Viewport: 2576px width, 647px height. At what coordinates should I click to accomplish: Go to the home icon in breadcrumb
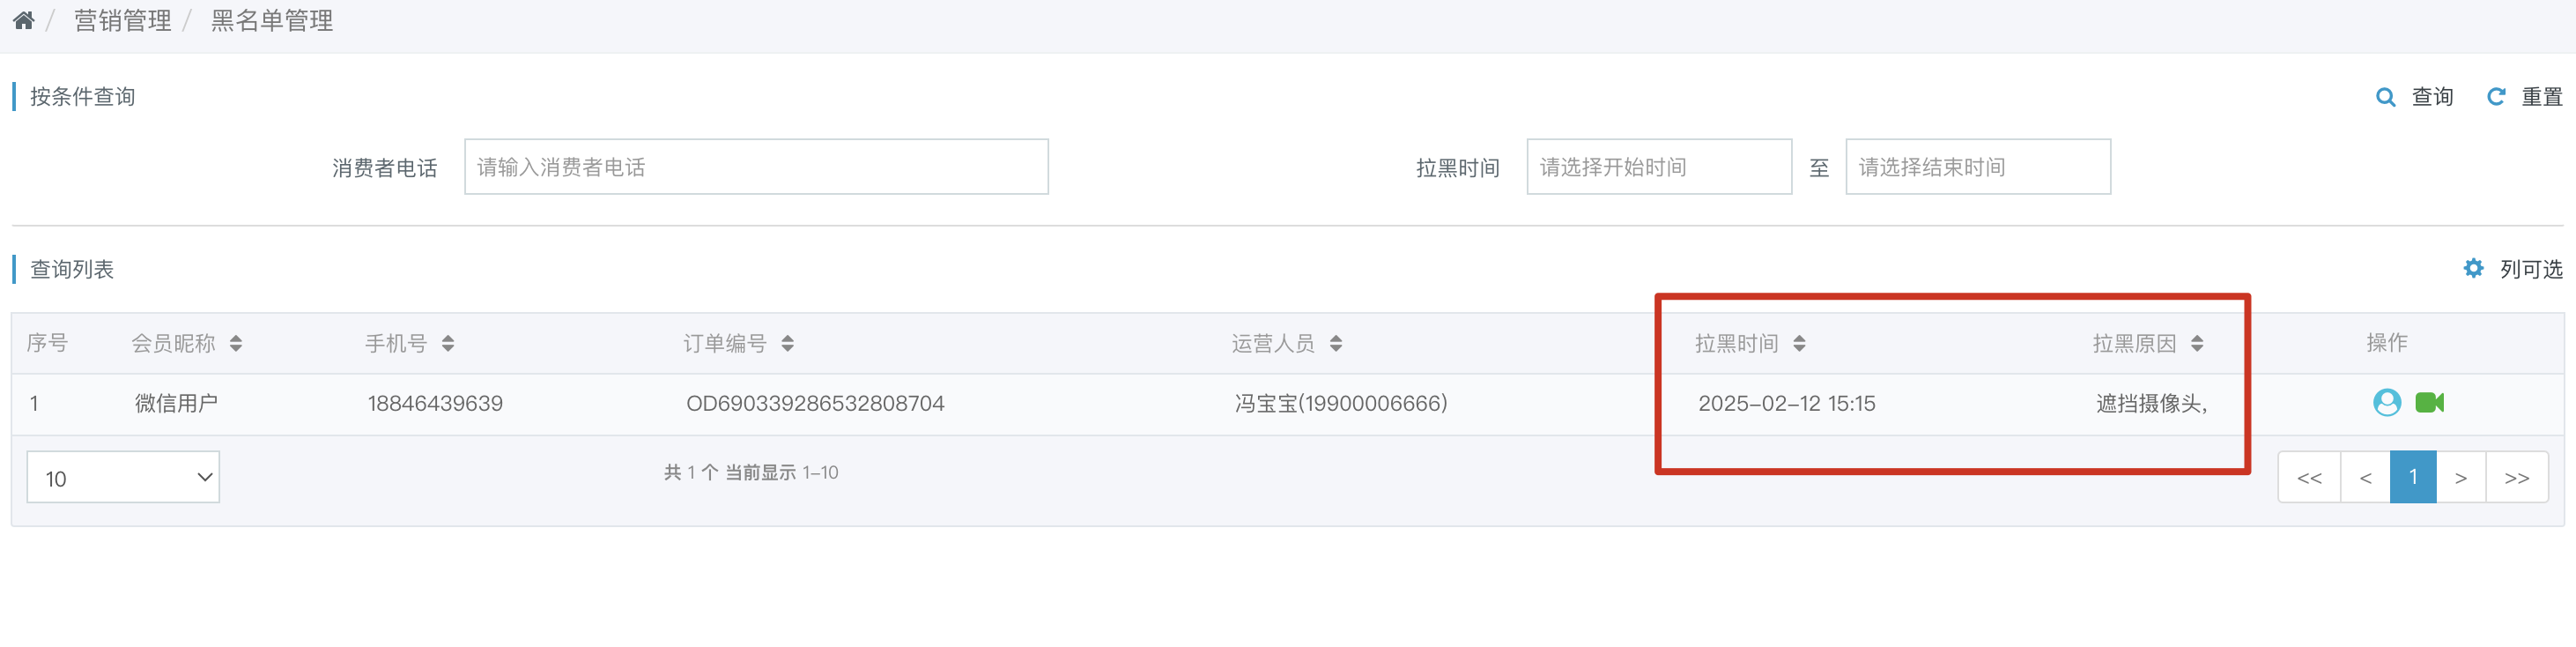(24, 20)
